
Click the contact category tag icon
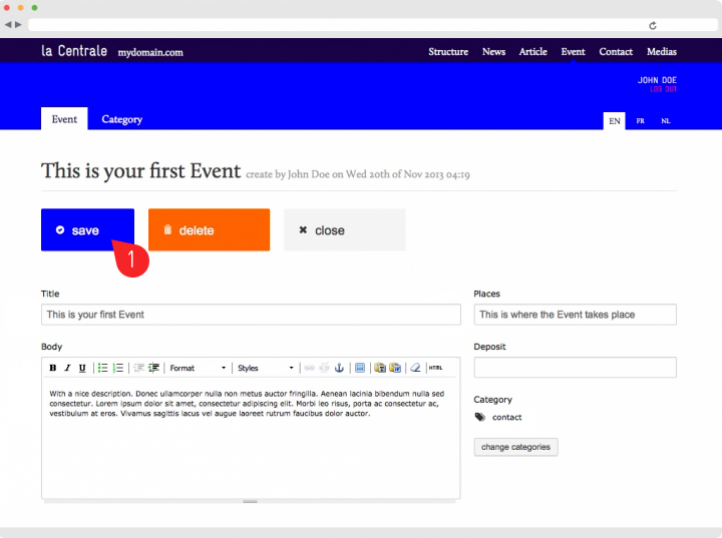tap(480, 417)
